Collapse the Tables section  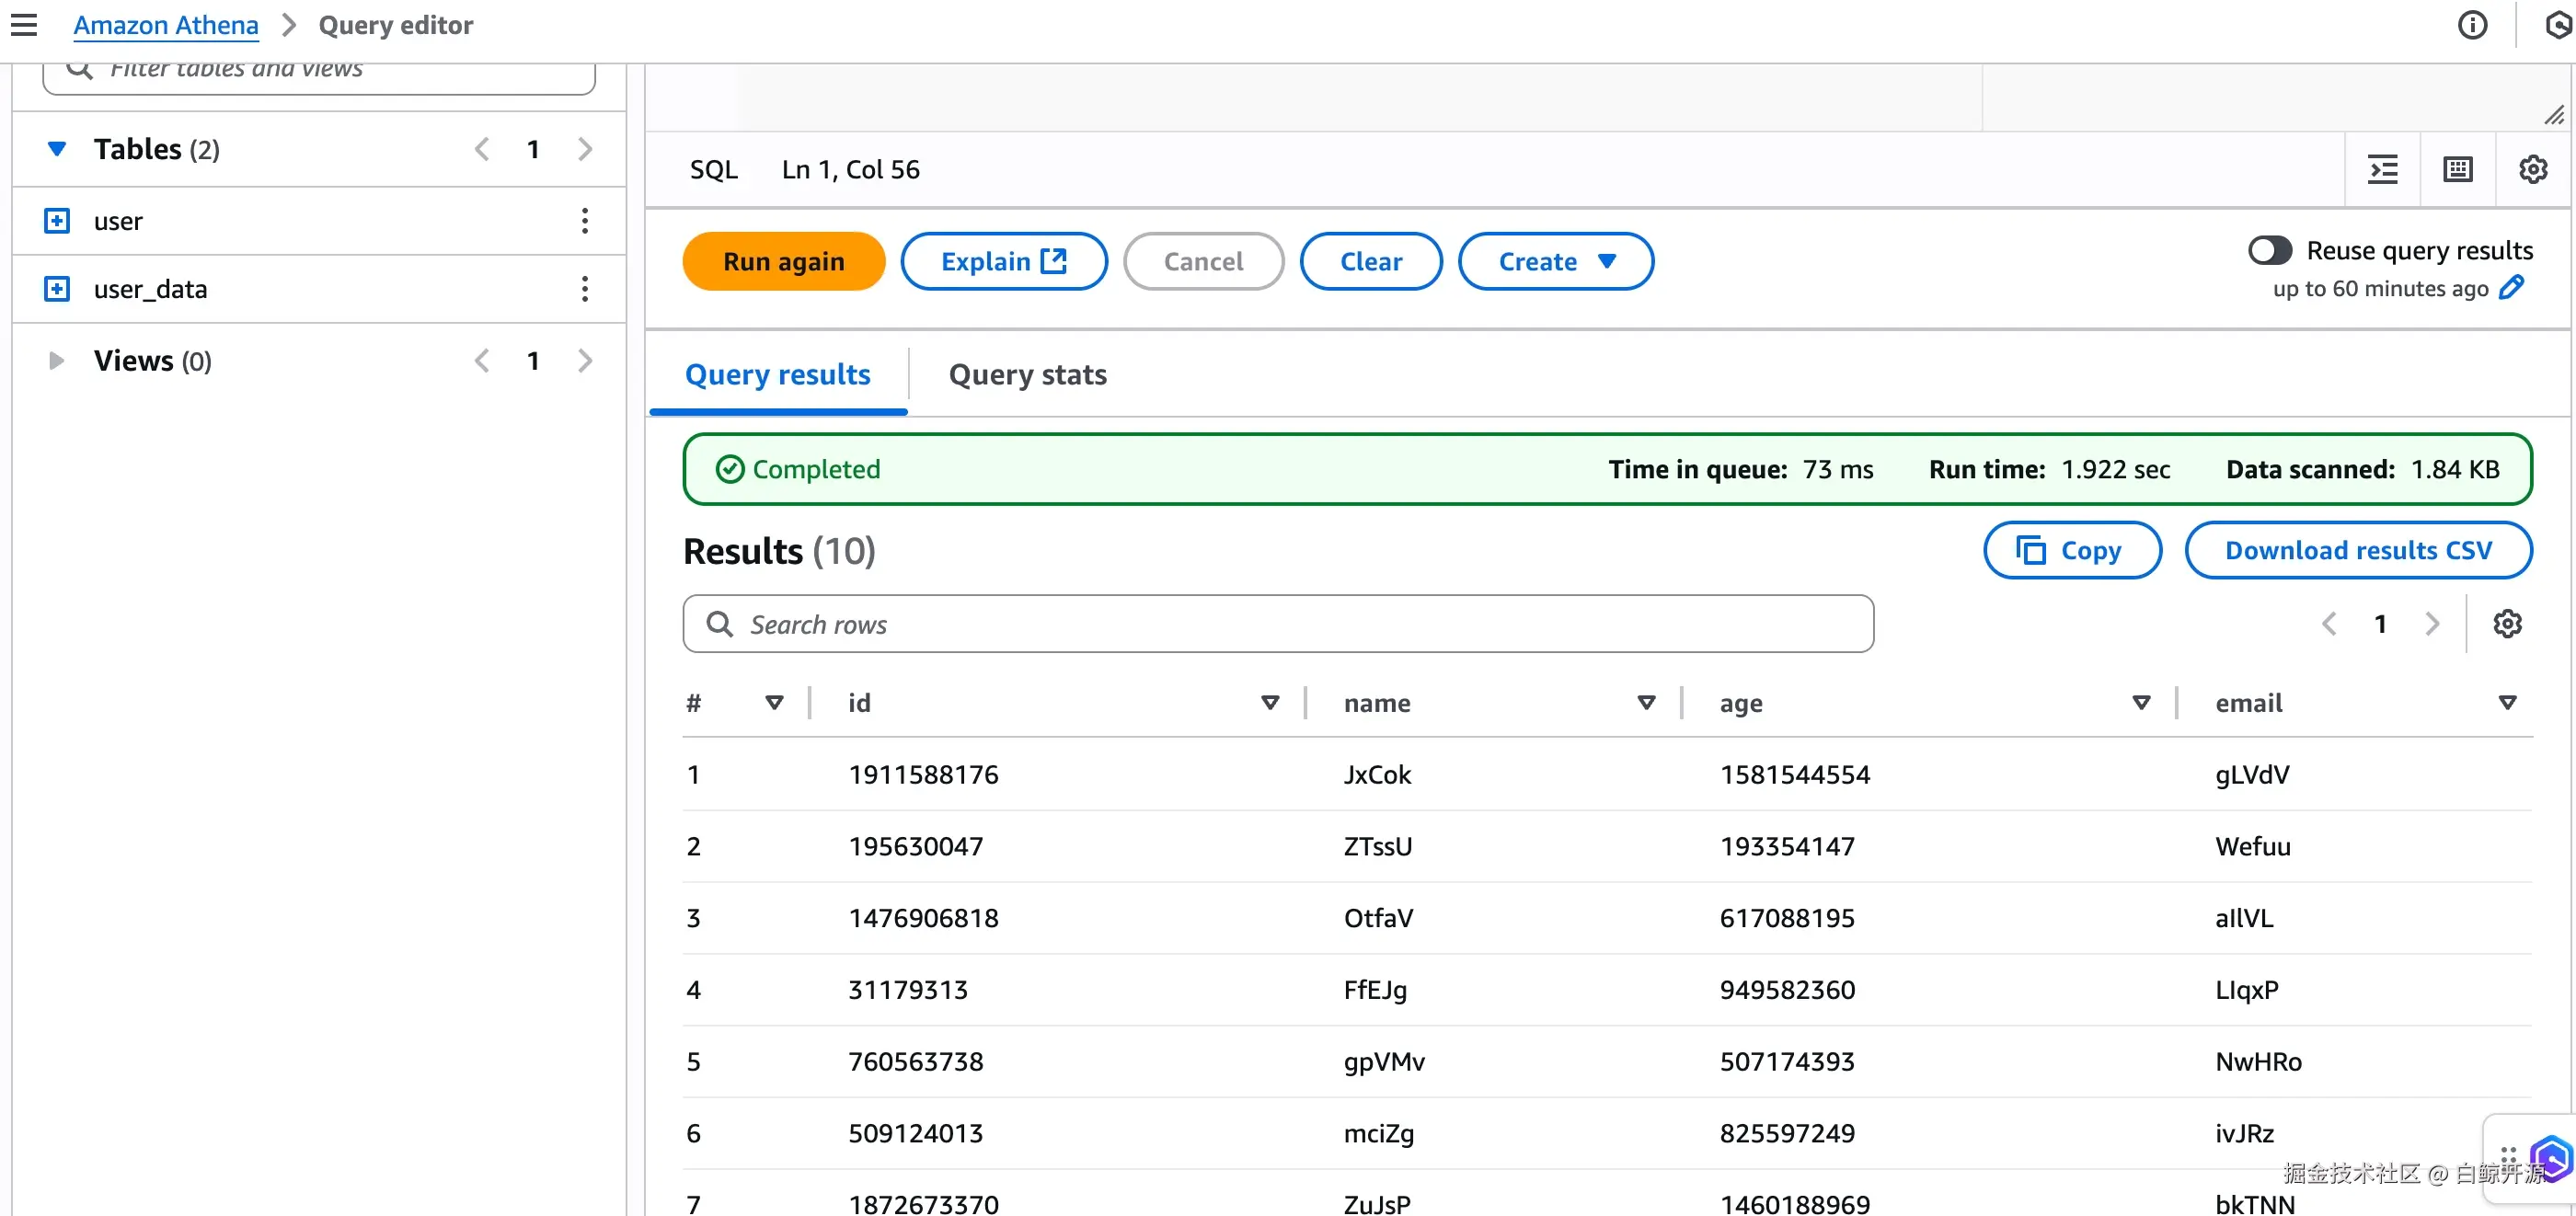coord(57,149)
